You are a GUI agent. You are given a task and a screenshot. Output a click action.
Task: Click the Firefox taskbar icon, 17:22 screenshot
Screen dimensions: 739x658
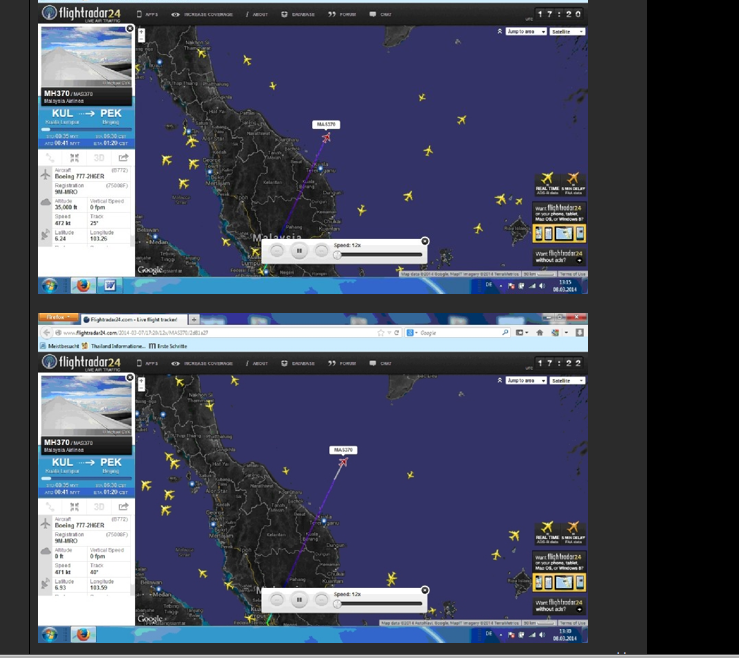83,634
